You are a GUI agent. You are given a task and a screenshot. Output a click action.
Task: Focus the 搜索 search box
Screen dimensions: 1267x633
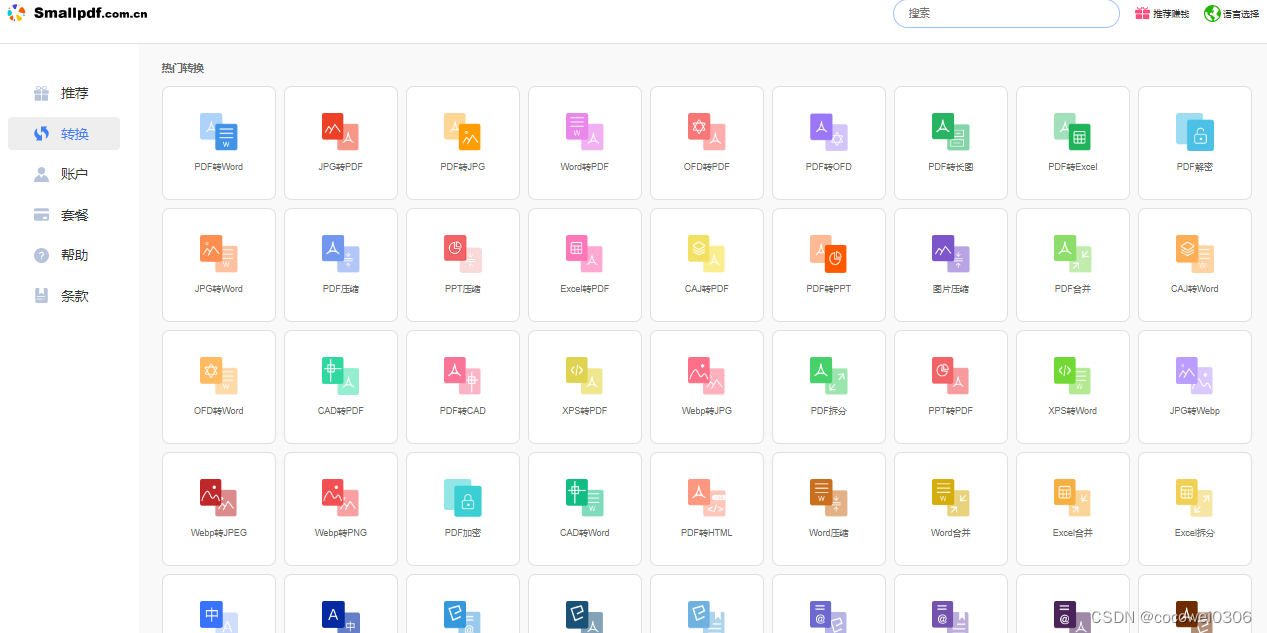click(x=1006, y=13)
